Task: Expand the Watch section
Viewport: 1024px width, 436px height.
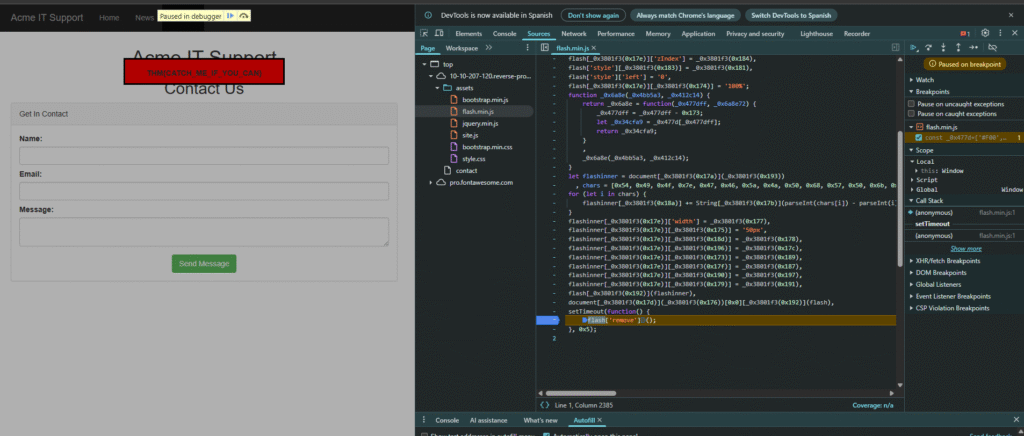Action: (x=924, y=80)
